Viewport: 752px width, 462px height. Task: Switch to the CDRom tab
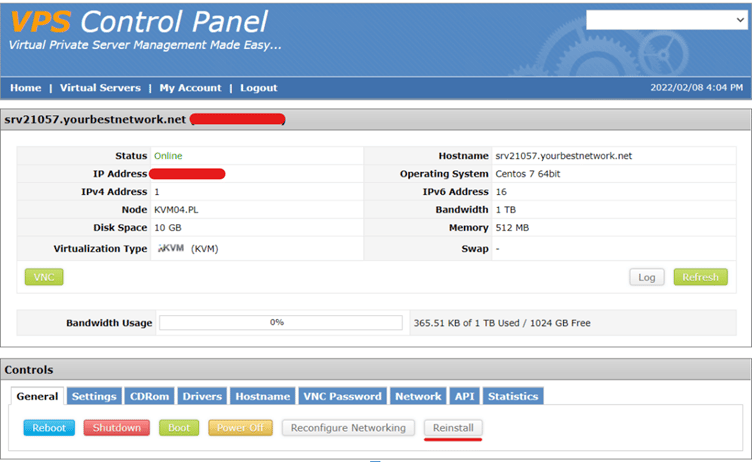[x=149, y=396]
